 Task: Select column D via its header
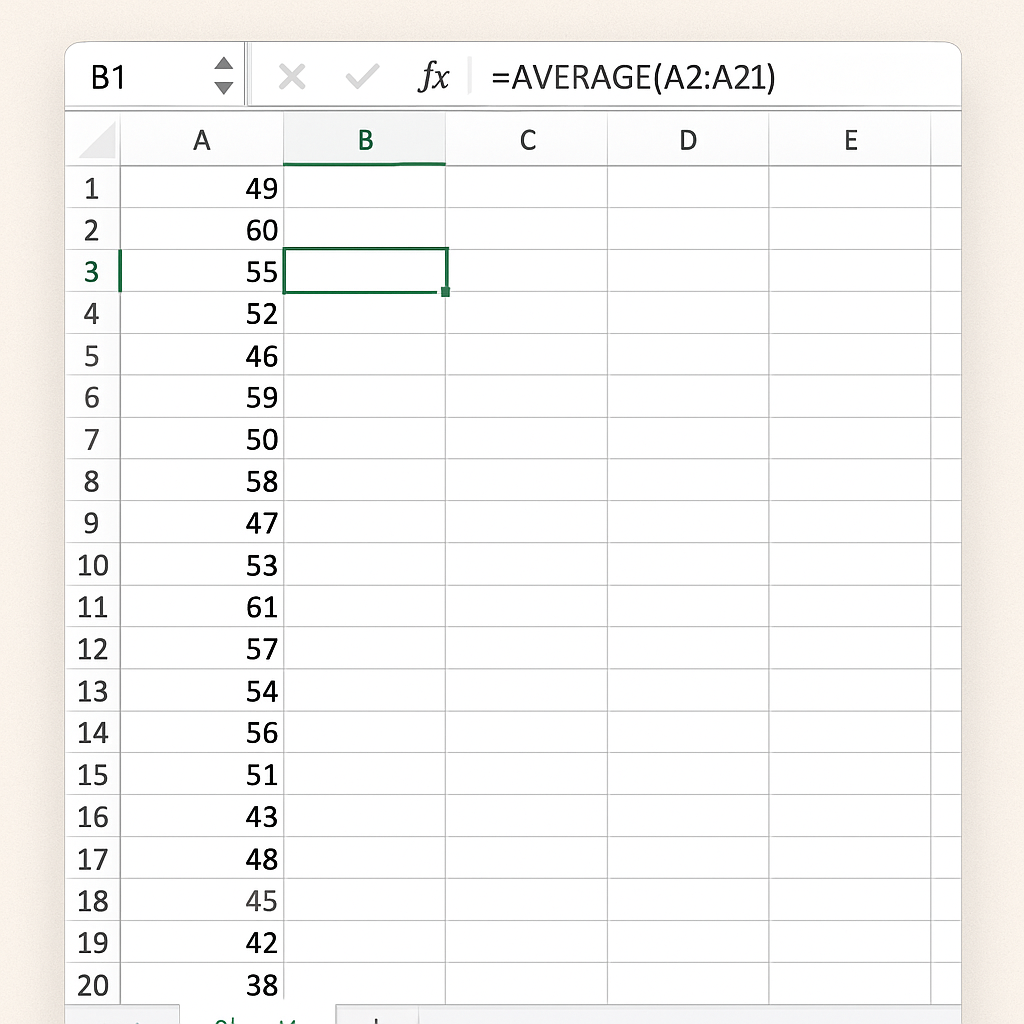click(688, 141)
